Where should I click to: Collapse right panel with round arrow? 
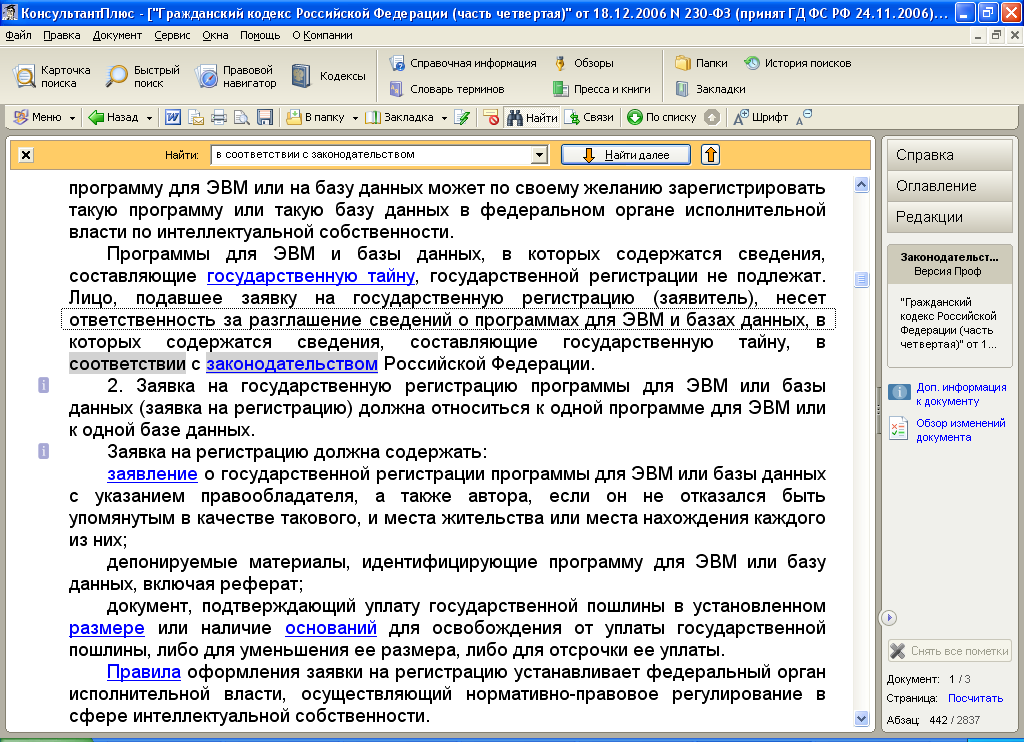point(889,617)
